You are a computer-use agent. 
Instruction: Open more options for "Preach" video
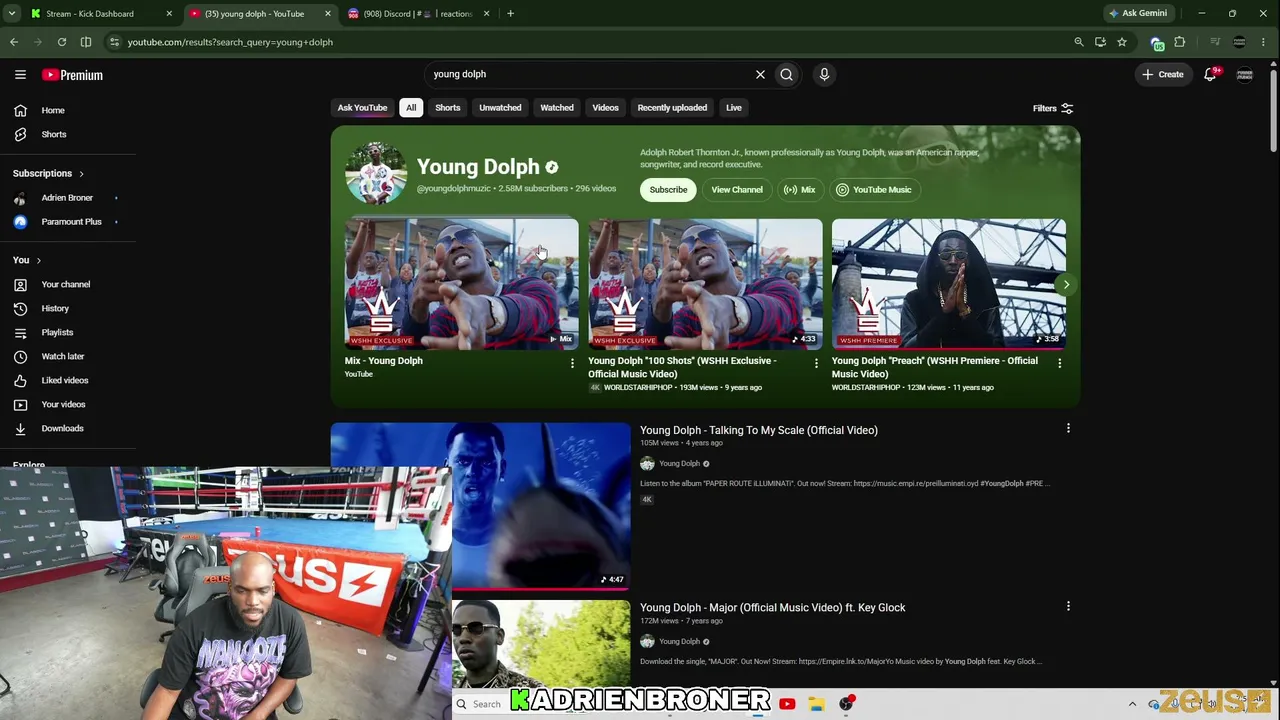click(x=1060, y=363)
